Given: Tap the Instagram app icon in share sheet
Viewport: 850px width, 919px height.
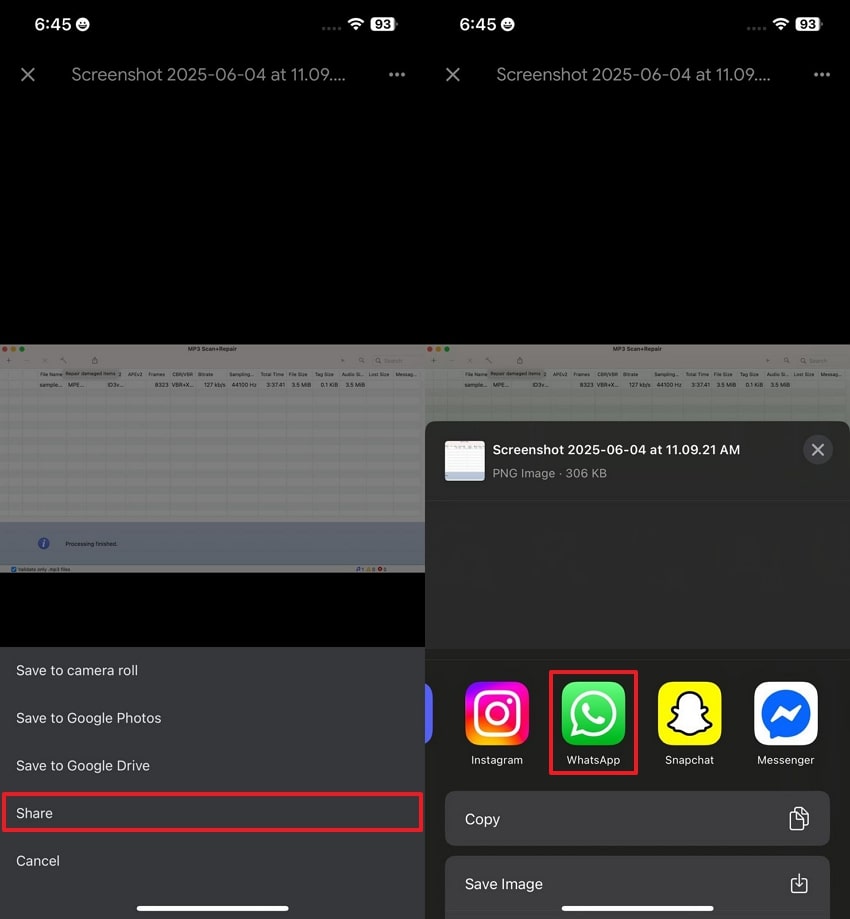Looking at the screenshot, I should pyautogui.click(x=497, y=714).
